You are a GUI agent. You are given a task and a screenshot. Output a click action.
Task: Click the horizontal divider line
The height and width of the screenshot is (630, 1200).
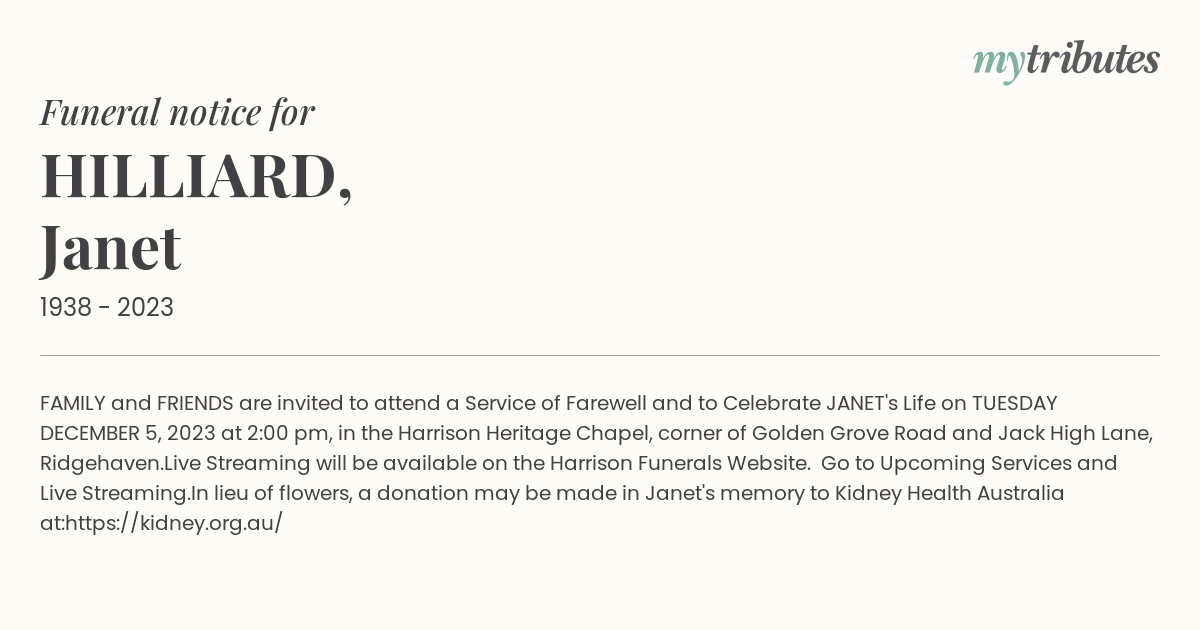click(600, 355)
